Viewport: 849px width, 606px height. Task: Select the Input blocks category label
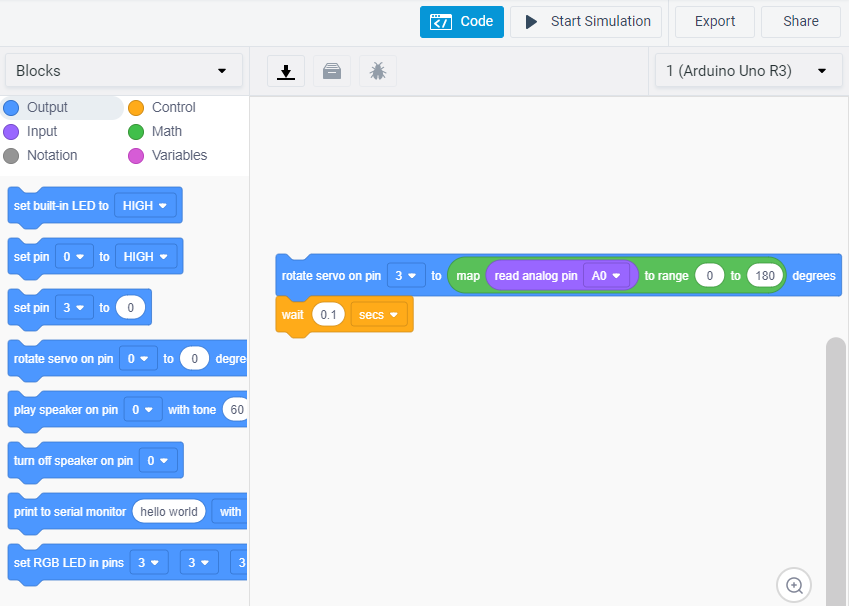tap(42, 131)
